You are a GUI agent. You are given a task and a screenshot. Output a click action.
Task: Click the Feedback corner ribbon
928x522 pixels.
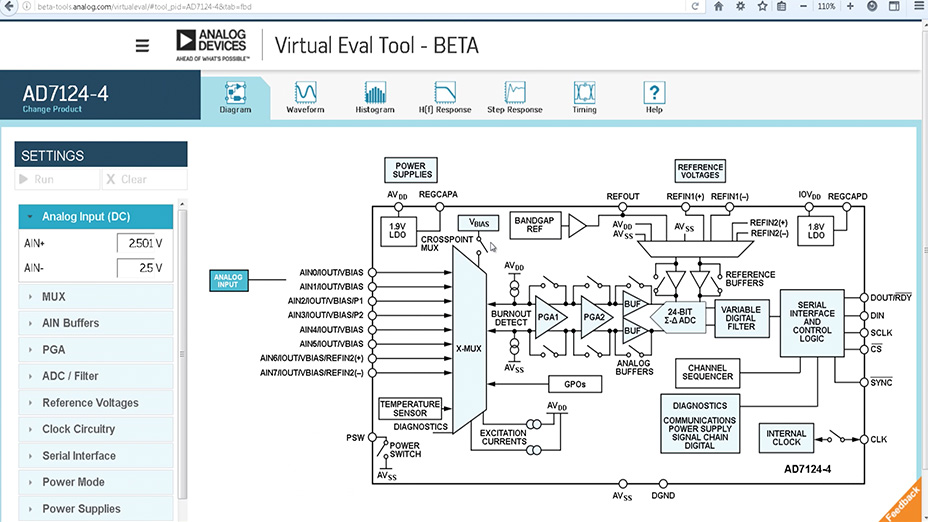tap(904, 500)
